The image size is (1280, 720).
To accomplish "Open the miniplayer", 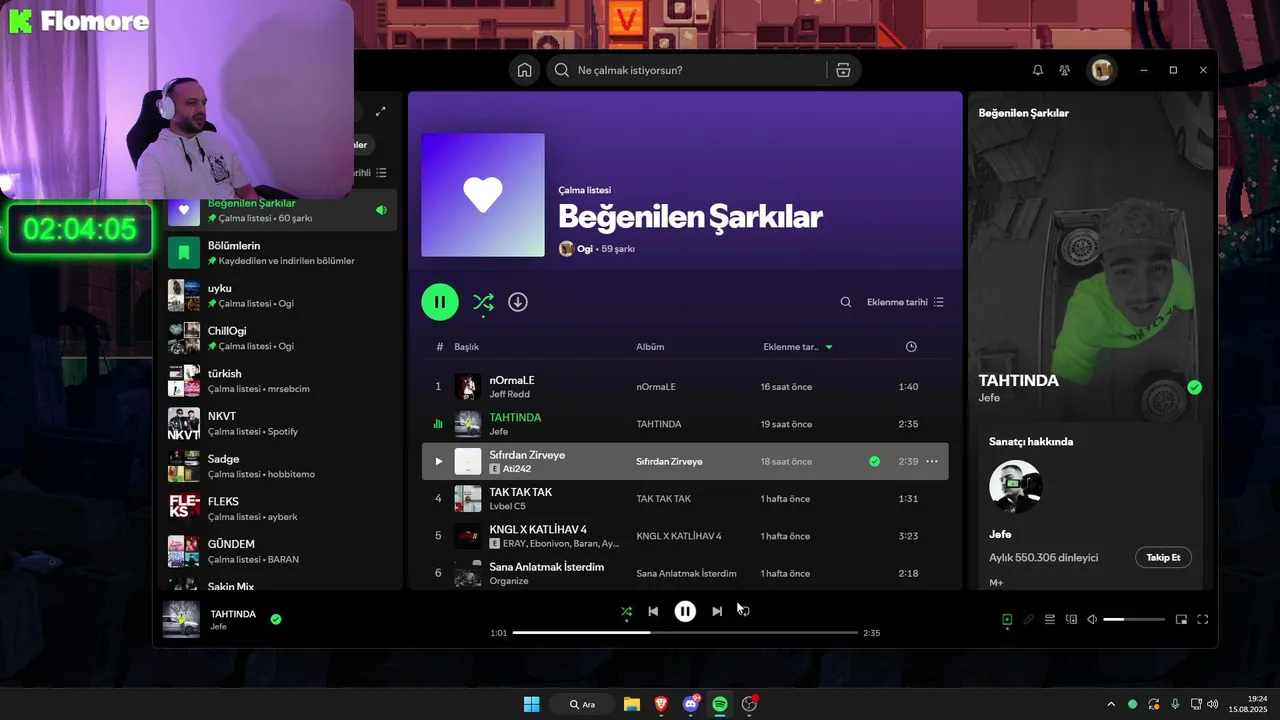I will (x=1181, y=619).
